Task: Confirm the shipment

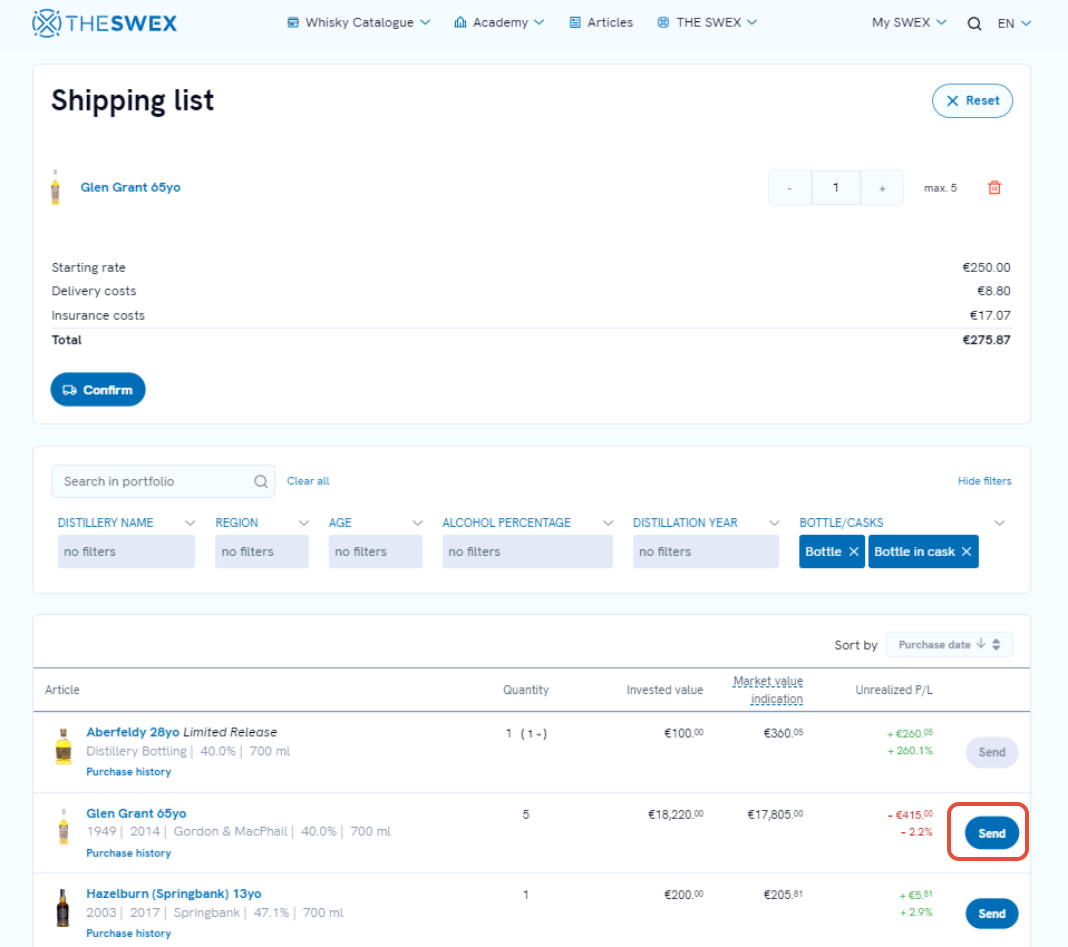Action: [x=98, y=390]
